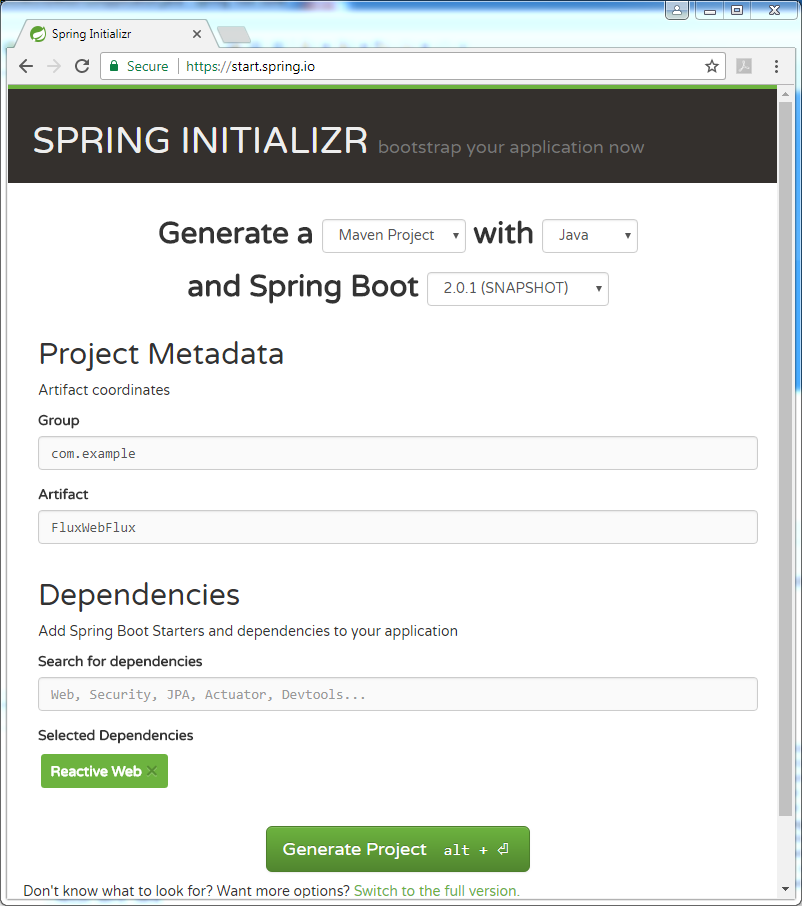Open the Spring Boot version dropdown
802x906 pixels.
pyautogui.click(x=518, y=289)
